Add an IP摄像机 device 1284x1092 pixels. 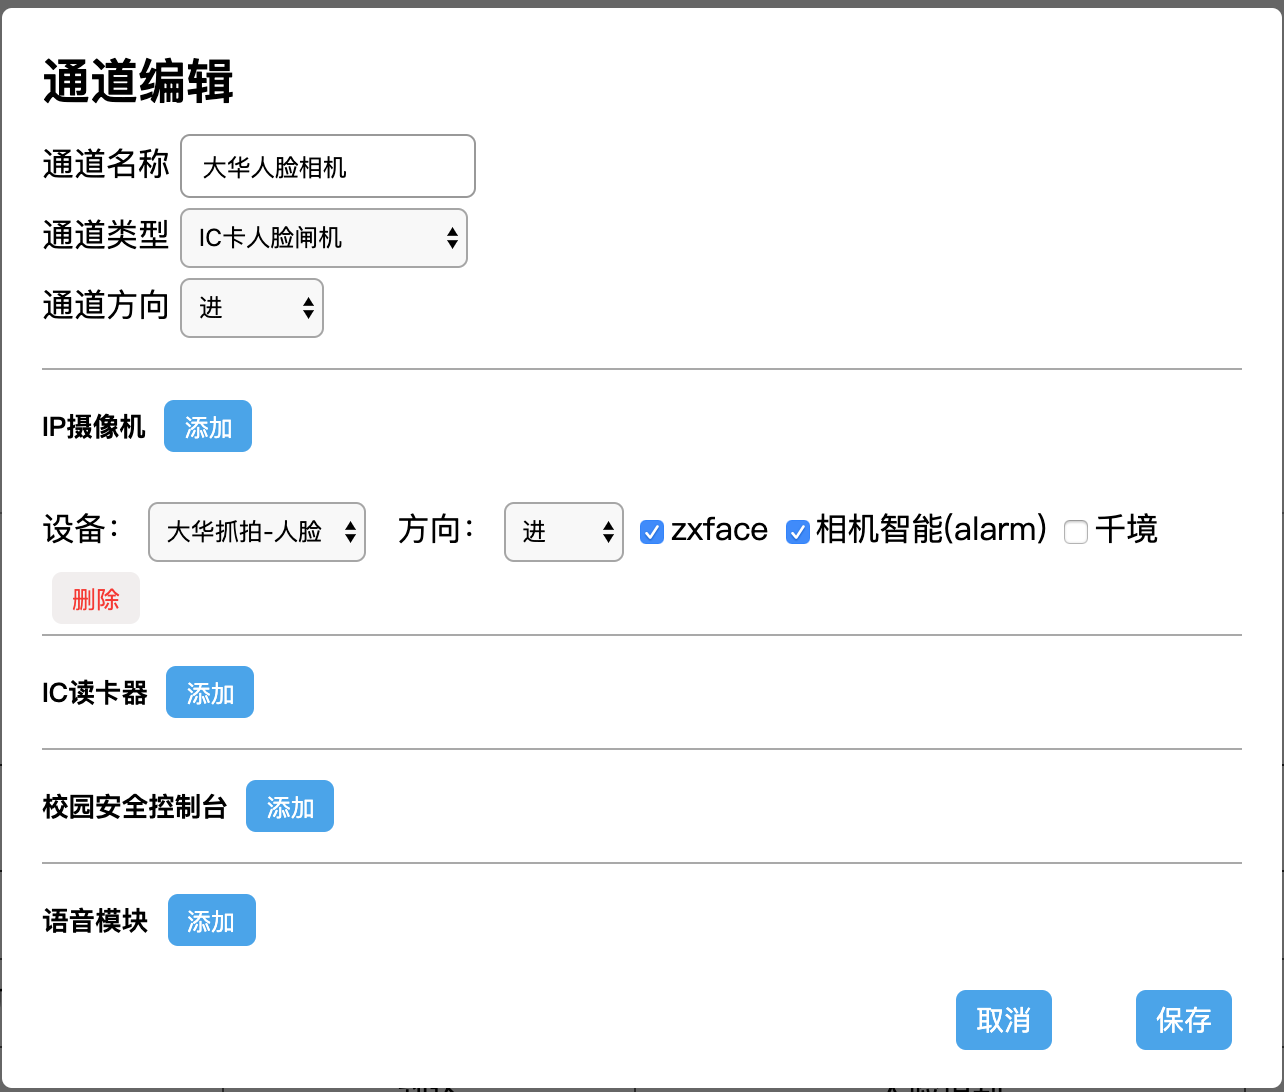tap(208, 427)
